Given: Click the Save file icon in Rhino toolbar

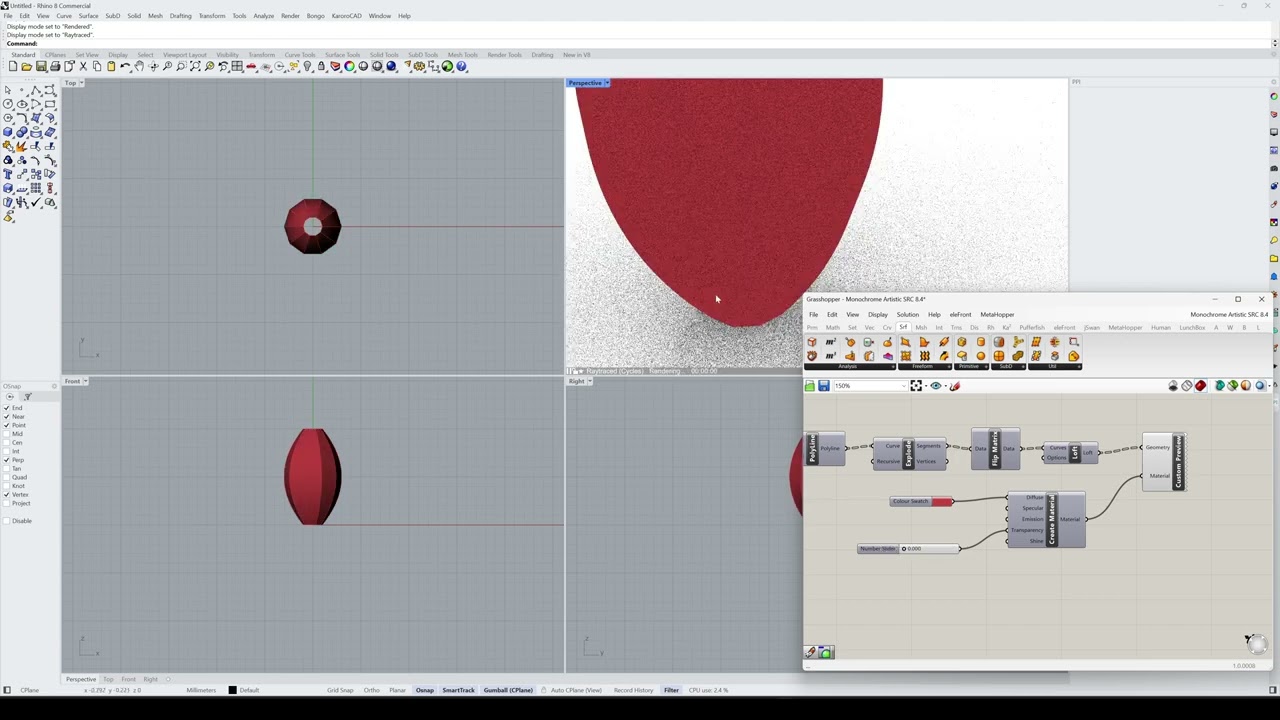Looking at the screenshot, I should [x=41, y=67].
